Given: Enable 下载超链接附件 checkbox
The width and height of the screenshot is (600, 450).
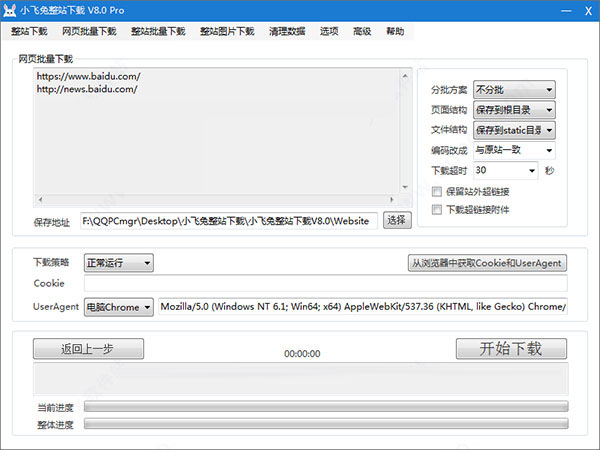Looking at the screenshot, I should 437,210.
